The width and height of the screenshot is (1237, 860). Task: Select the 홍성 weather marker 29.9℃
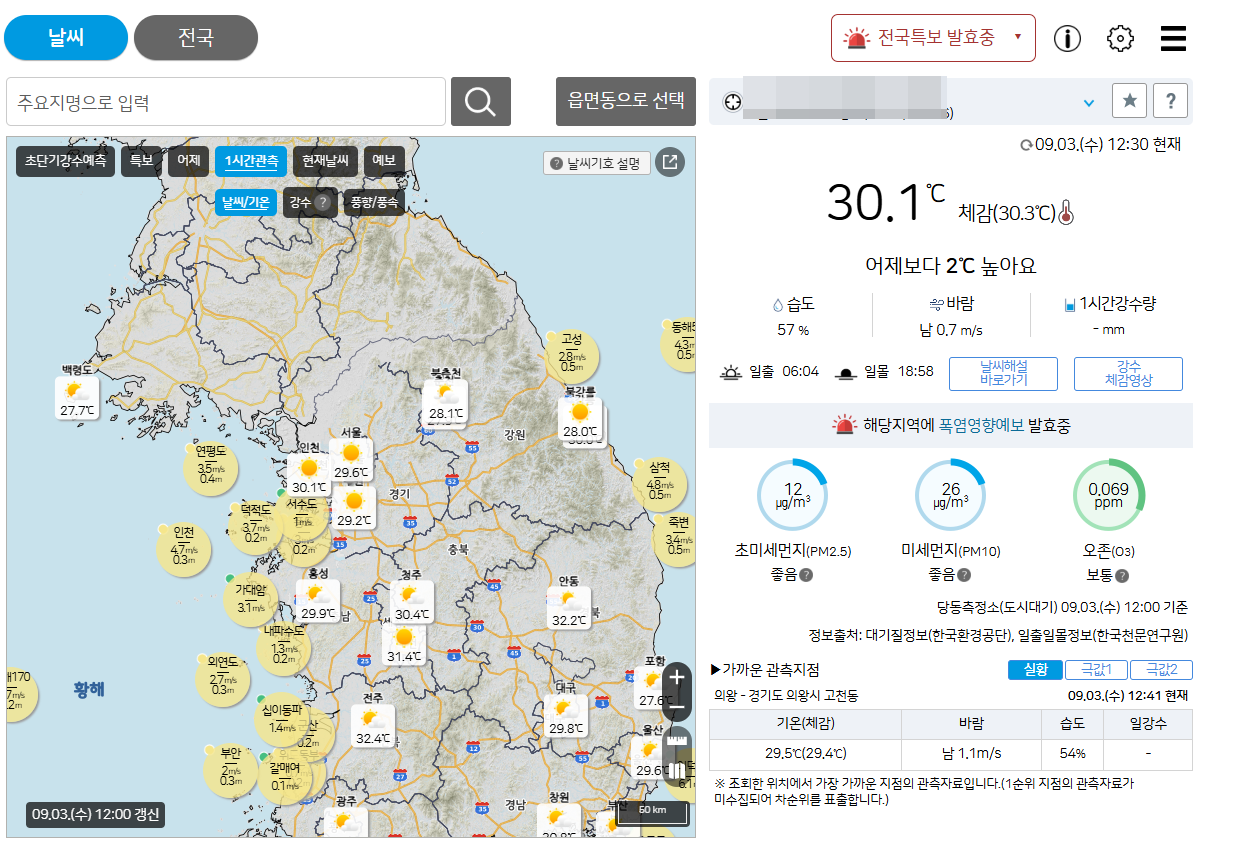(x=318, y=602)
